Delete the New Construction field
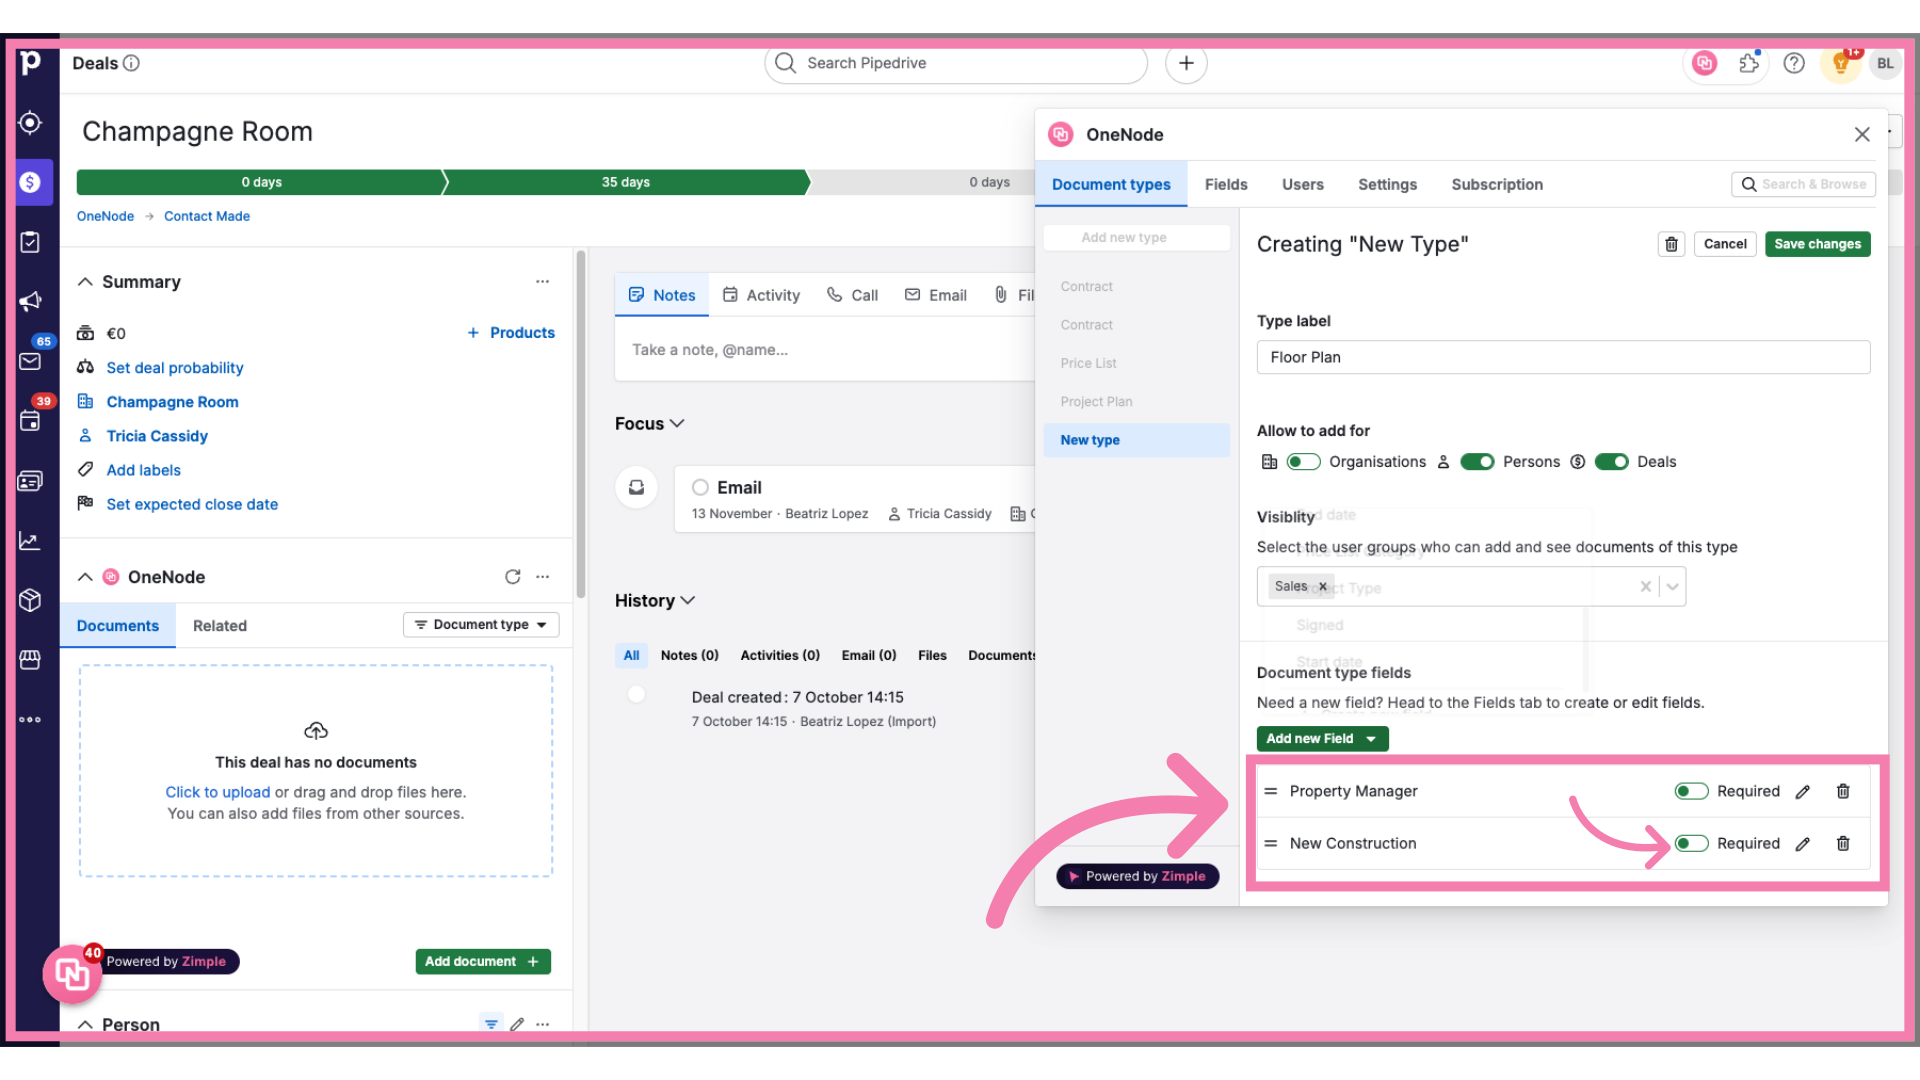1920x1080 pixels. (x=1843, y=843)
